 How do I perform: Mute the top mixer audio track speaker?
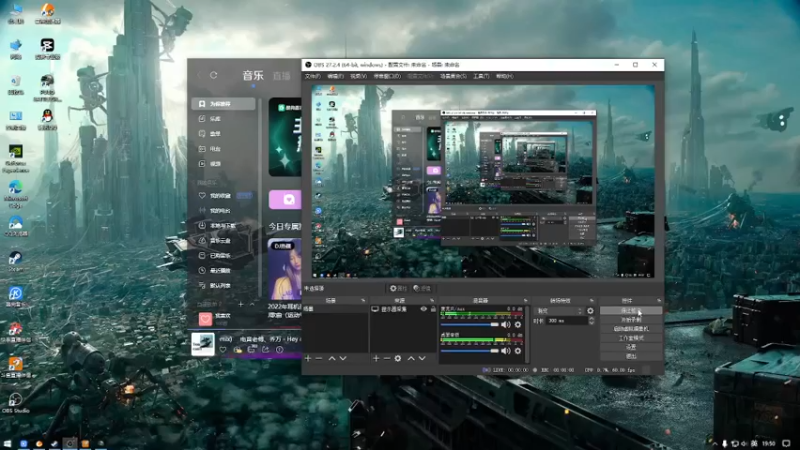click(506, 324)
